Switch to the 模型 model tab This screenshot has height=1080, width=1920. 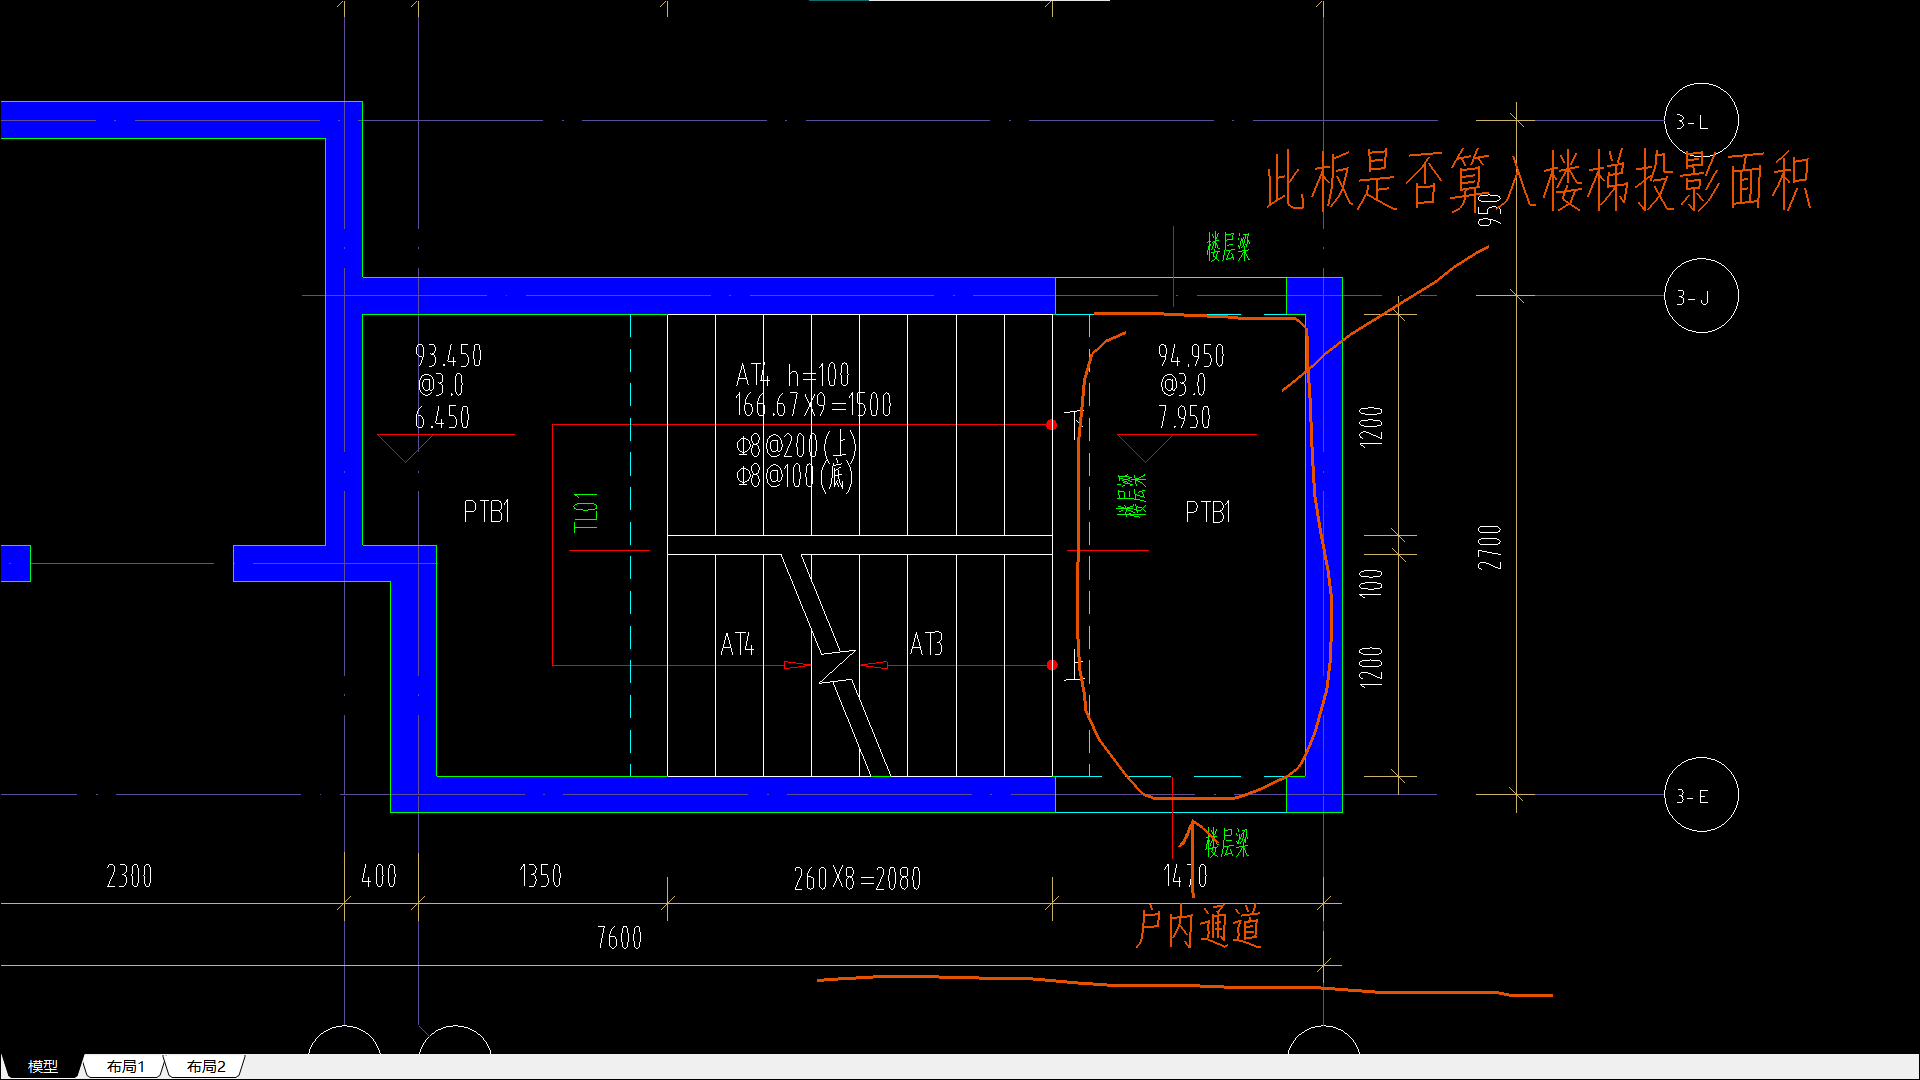[x=42, y=1067]
